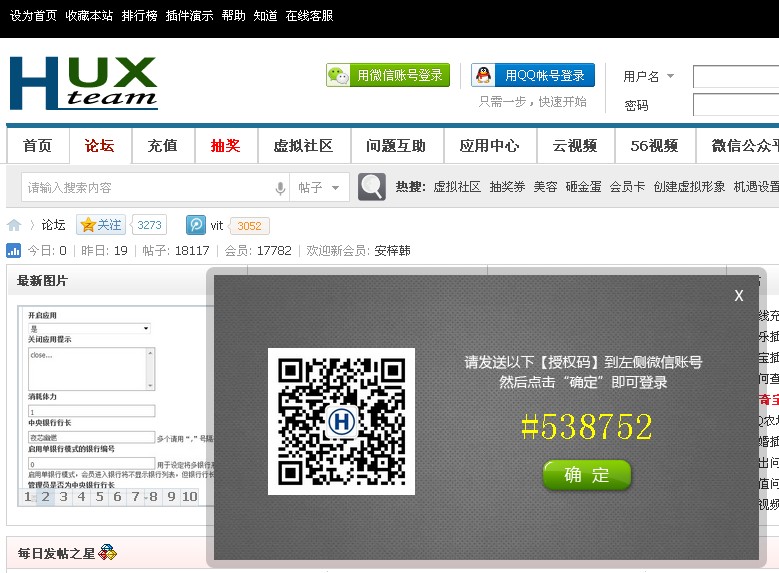
Task: Close the WeChat login popup with X
Action: click(x=739, y=296)
